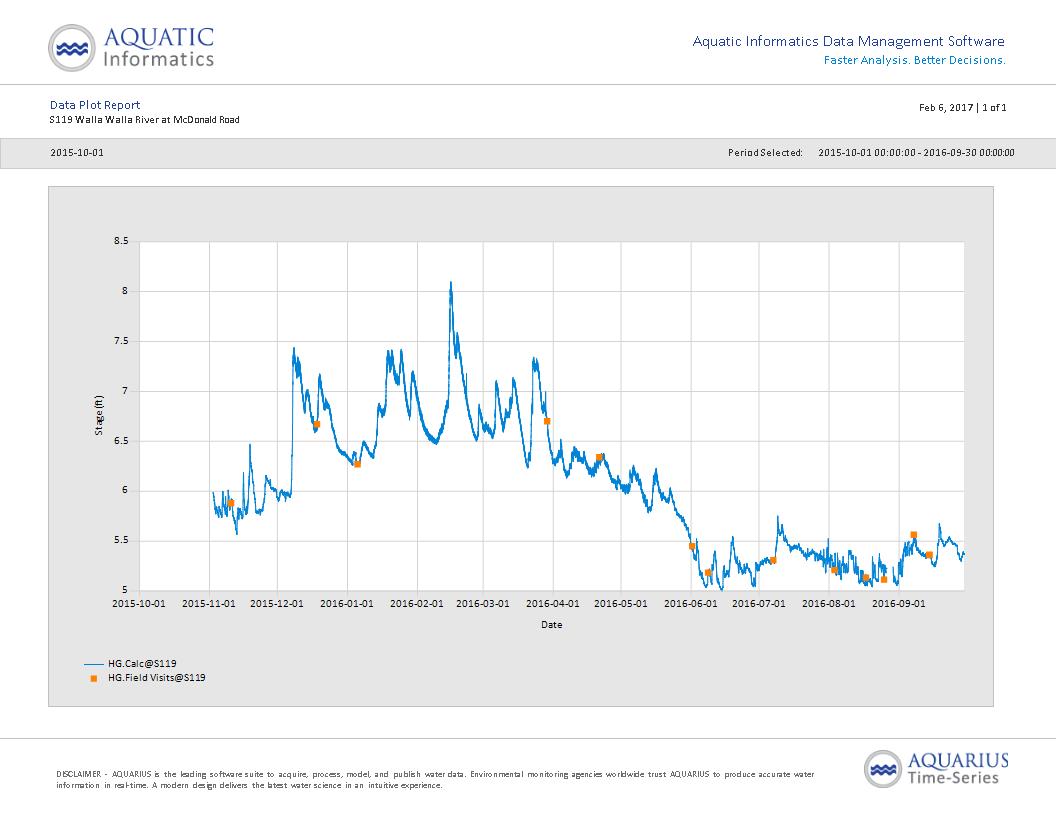Click the "Date" x-axis title
Viewport: 1056px width, 816px height.
tap(552, 625)
